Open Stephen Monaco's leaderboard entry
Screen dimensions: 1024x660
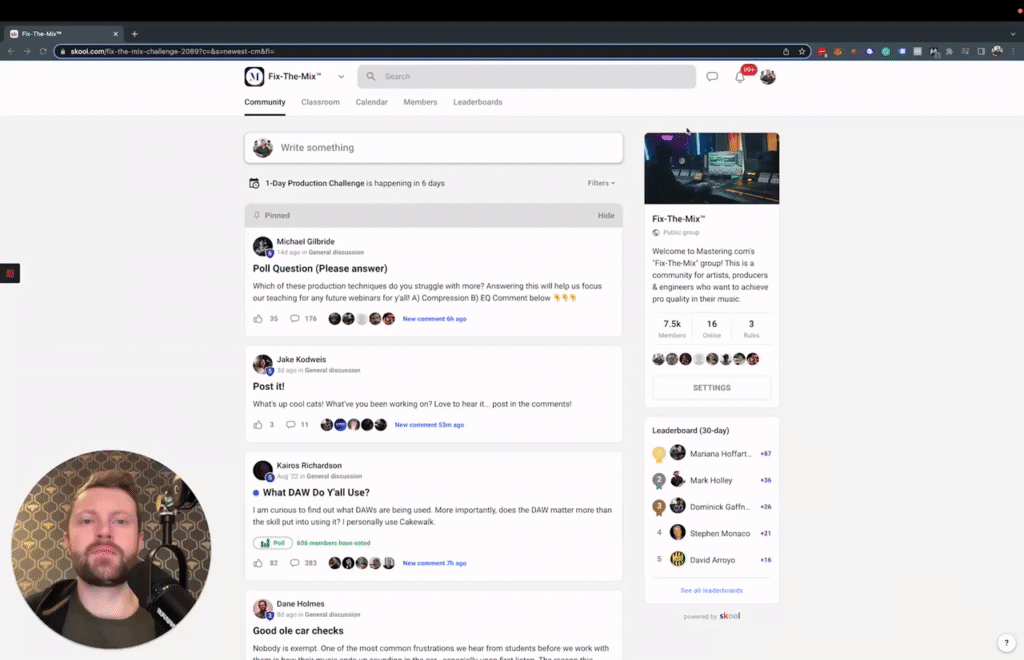point(711,533)
